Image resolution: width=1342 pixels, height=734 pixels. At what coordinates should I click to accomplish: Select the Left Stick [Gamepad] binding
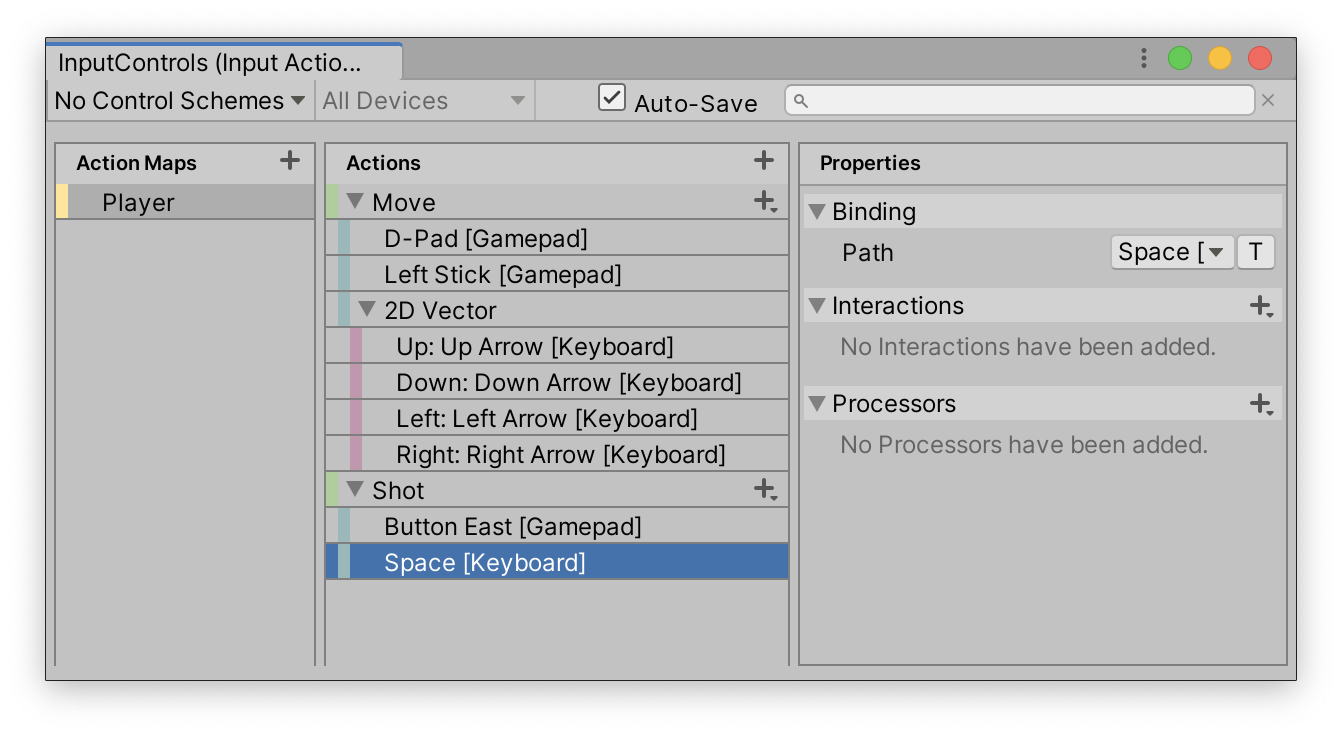click(502, 275)
